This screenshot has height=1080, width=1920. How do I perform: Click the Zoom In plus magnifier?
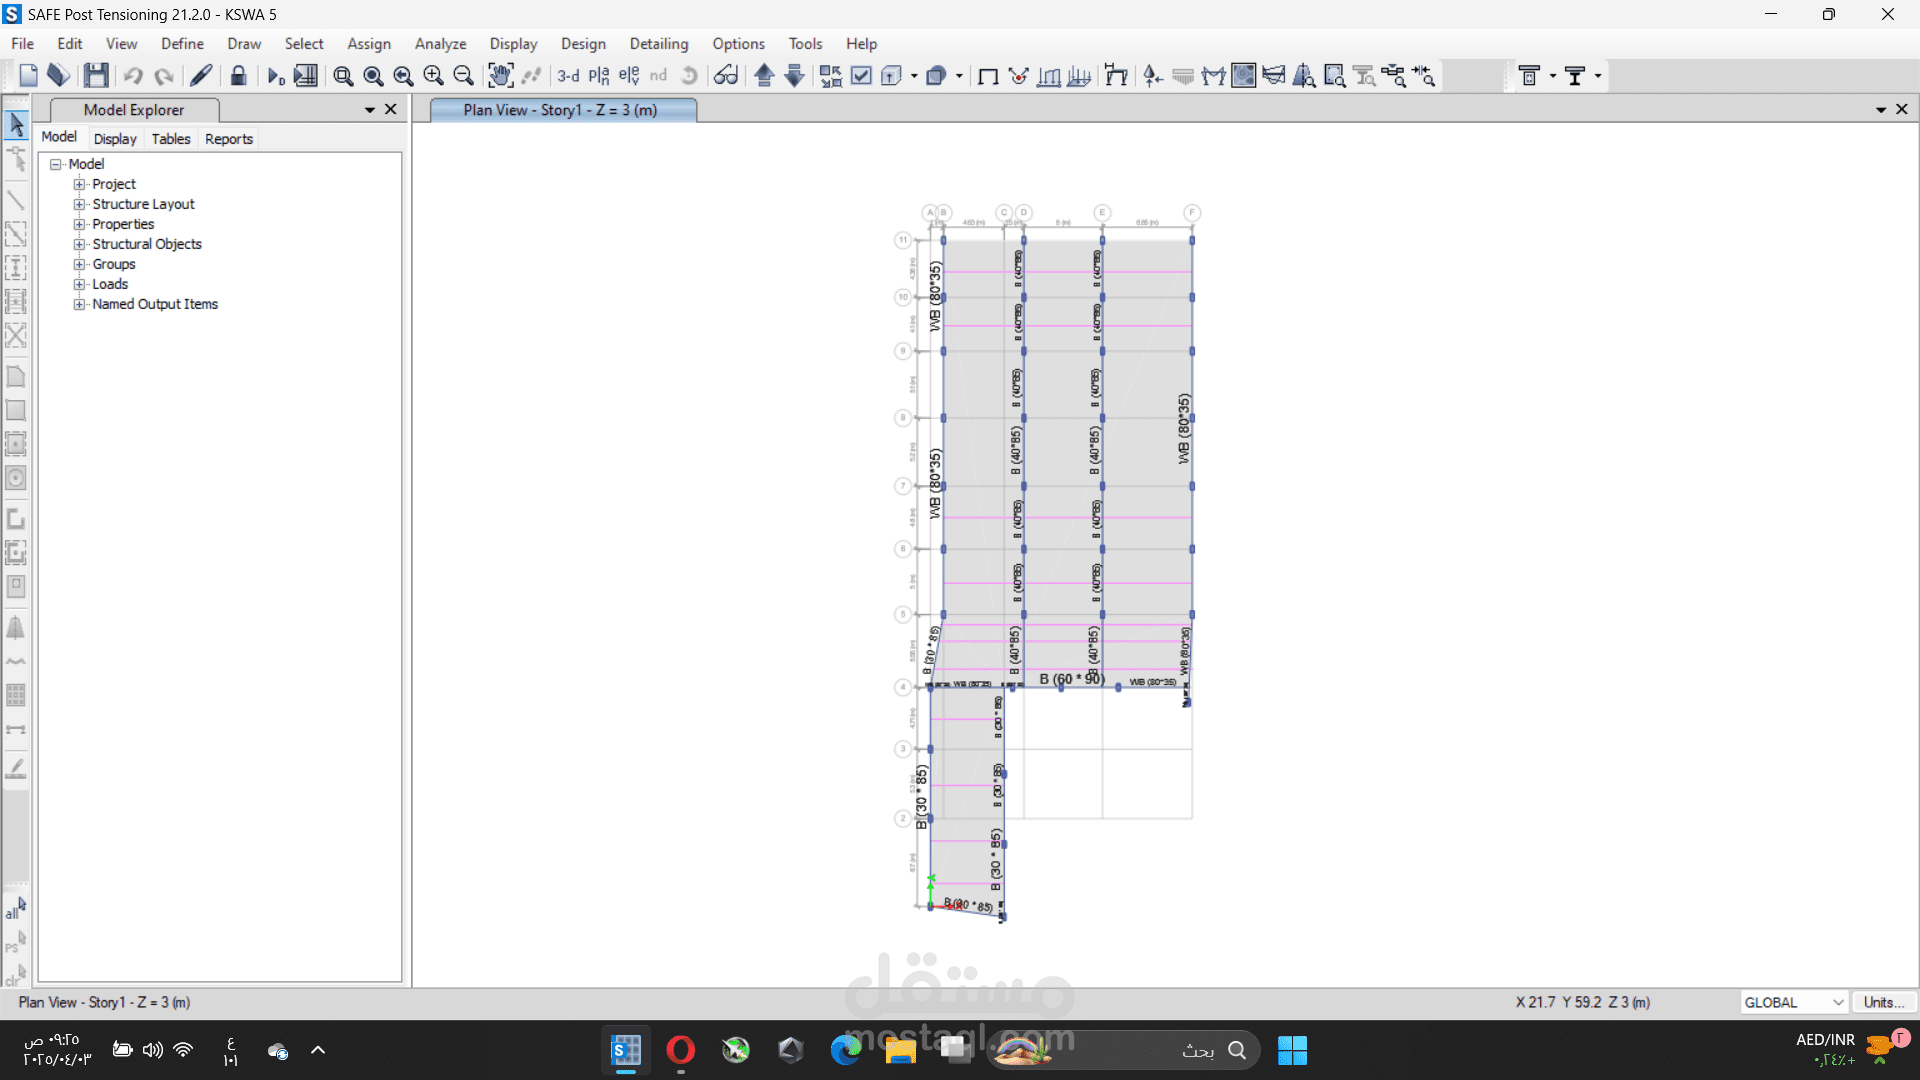[433, 76]
